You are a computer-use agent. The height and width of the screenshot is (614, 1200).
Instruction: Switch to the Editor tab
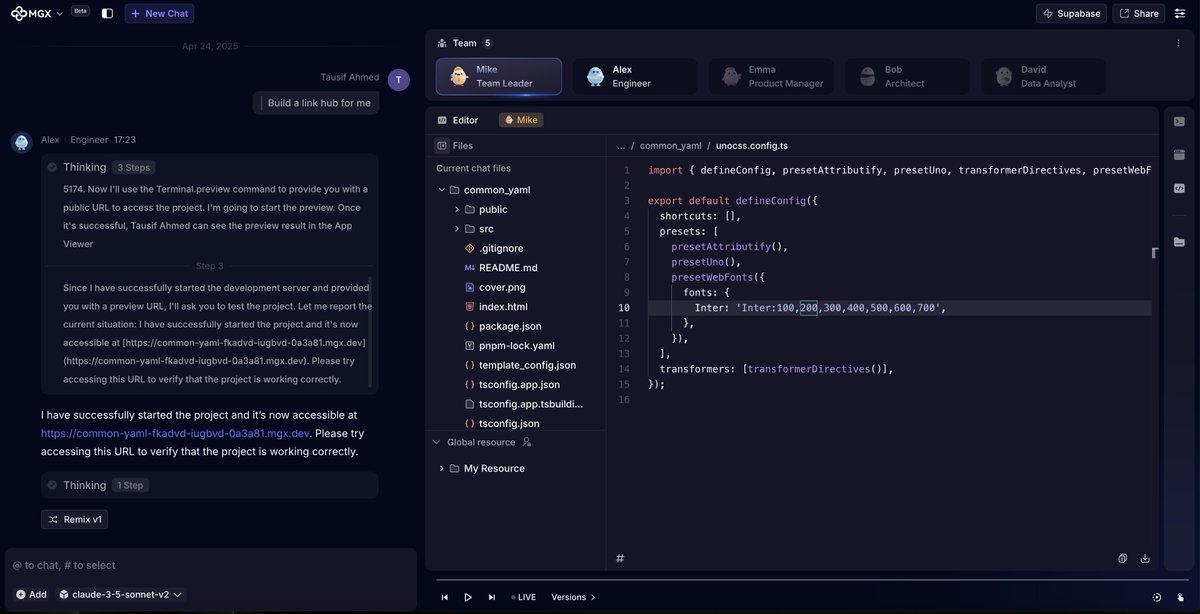pyautogui.click(x=458, y=120)
